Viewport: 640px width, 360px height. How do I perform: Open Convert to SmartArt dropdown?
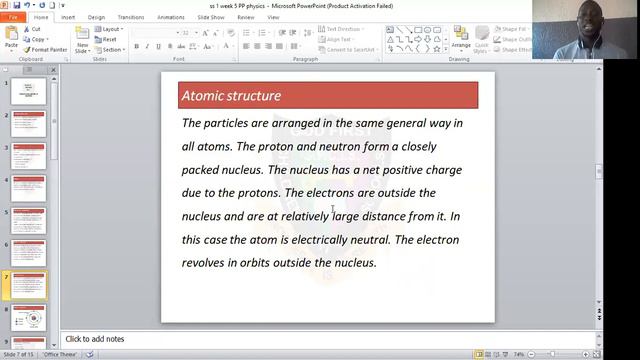(349, 49)
